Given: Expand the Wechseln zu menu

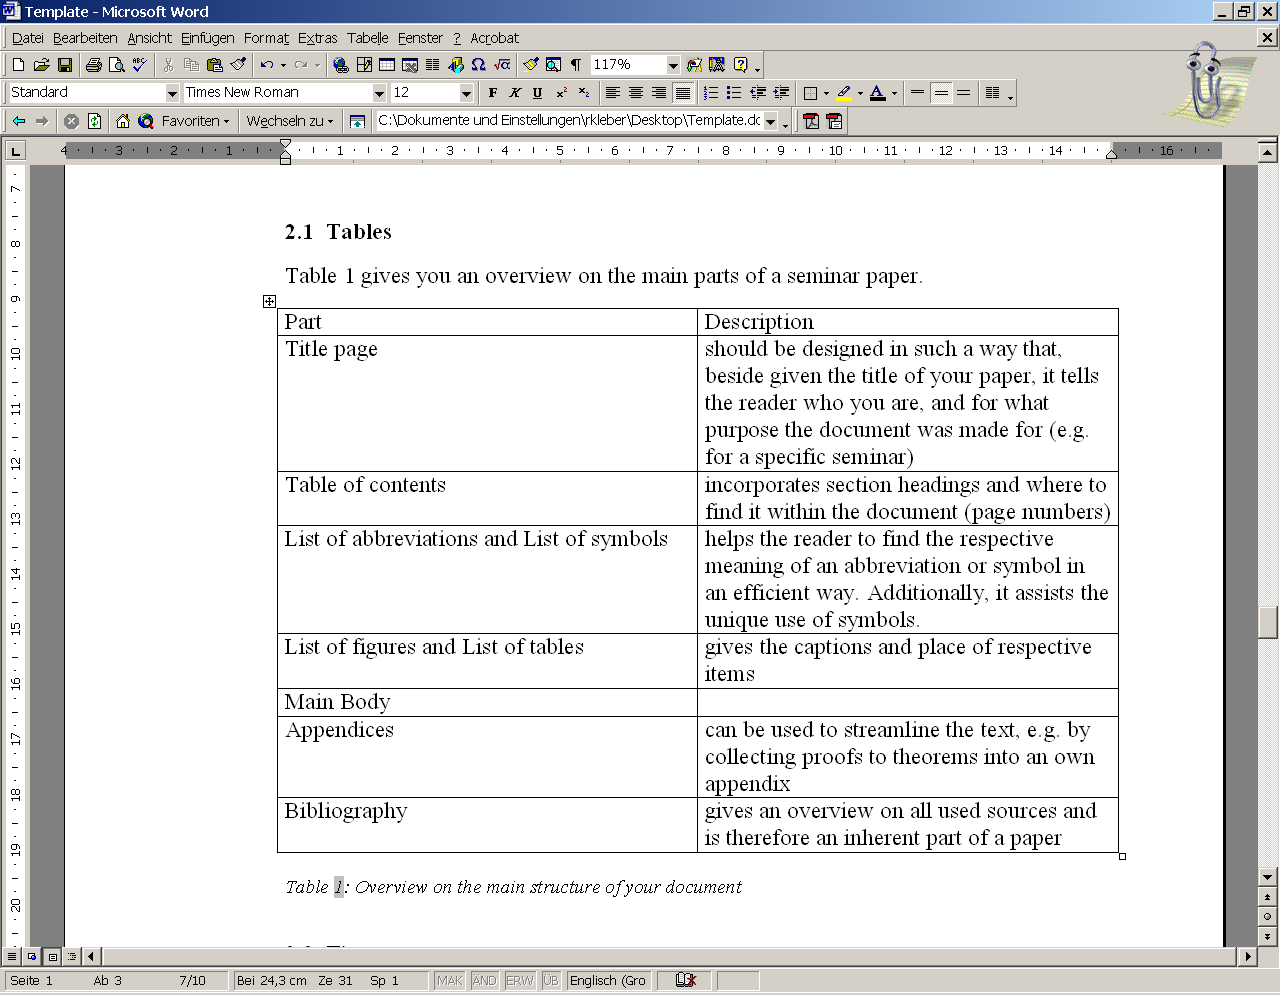Looking at the screenshot, I should (x=290, y=121).
